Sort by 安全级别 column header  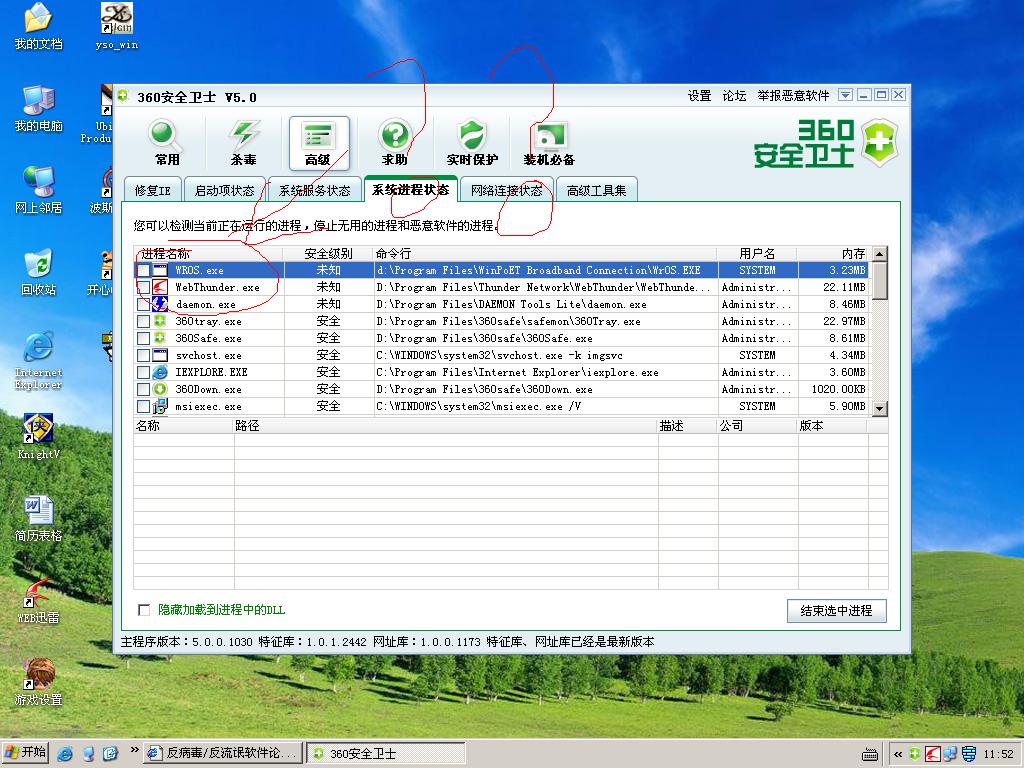(x=328, y=253)
